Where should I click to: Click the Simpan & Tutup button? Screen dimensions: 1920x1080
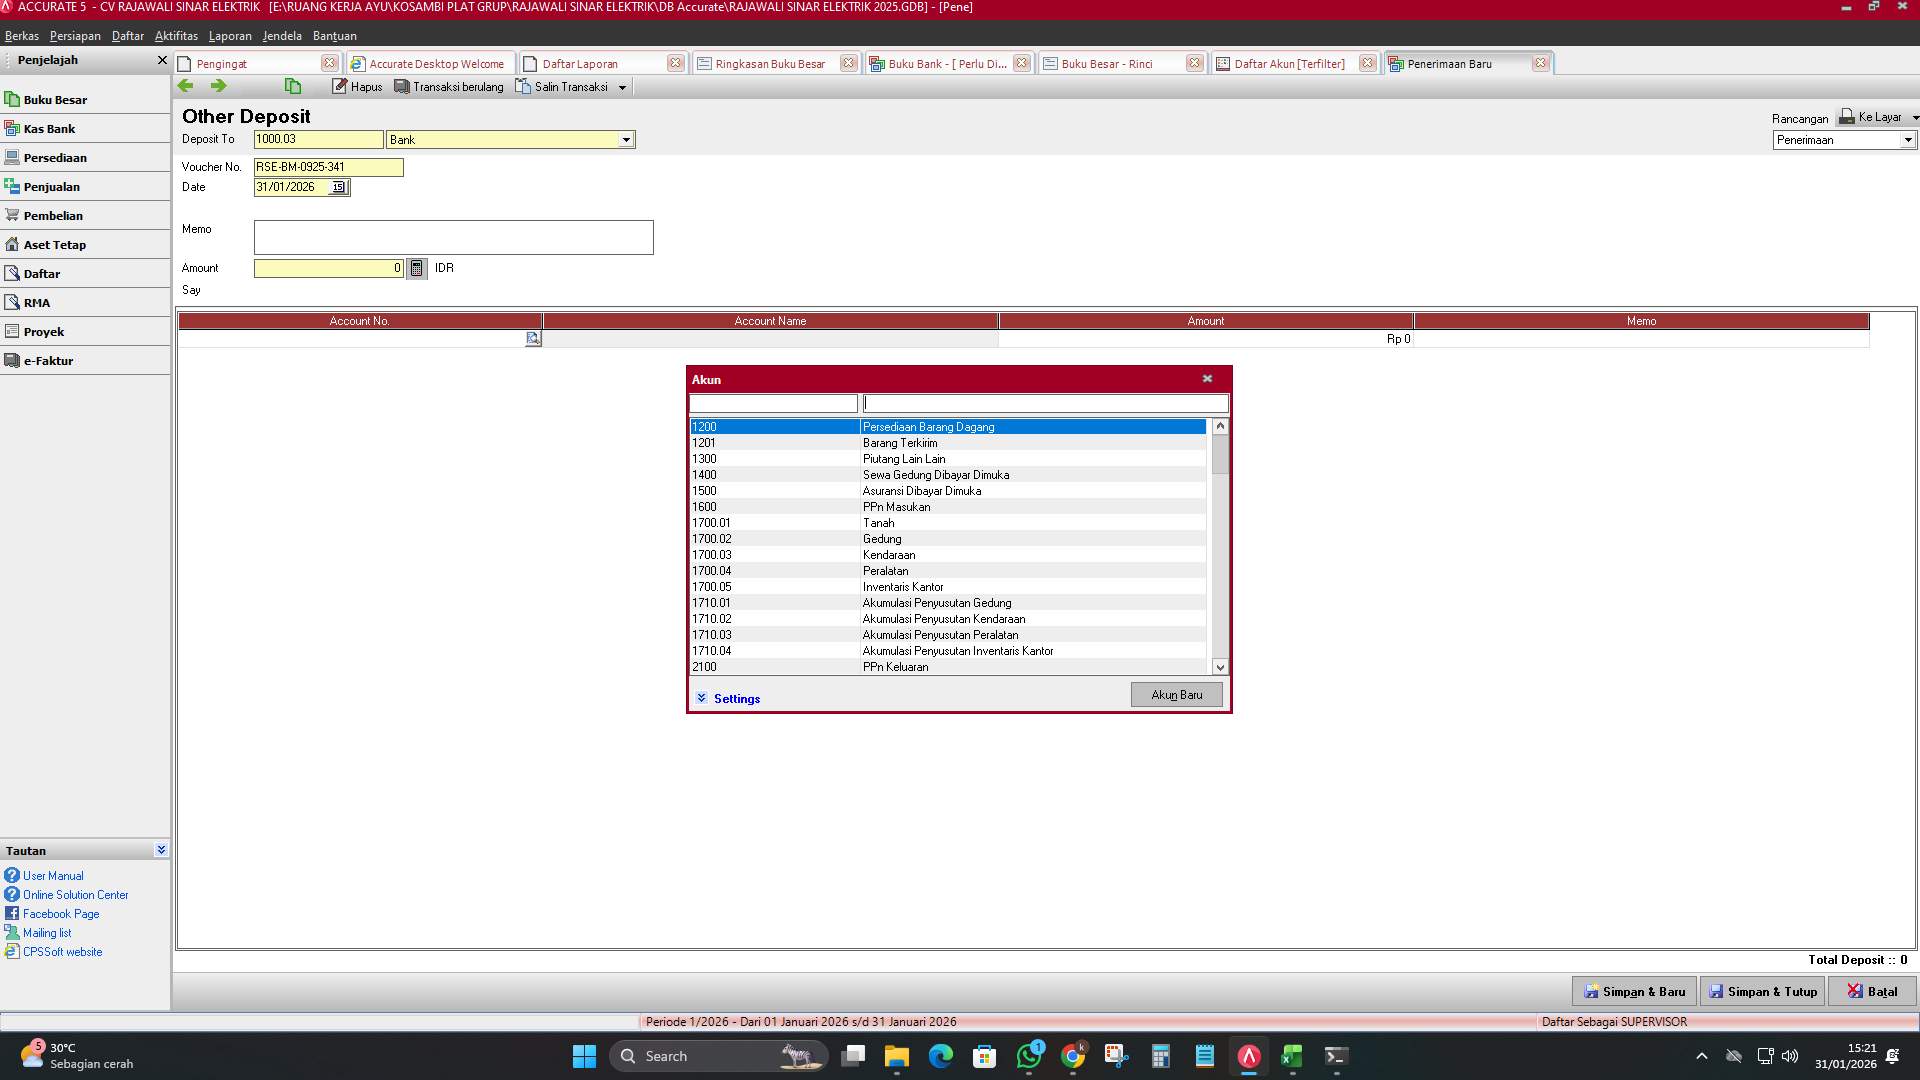[1762, 991]
